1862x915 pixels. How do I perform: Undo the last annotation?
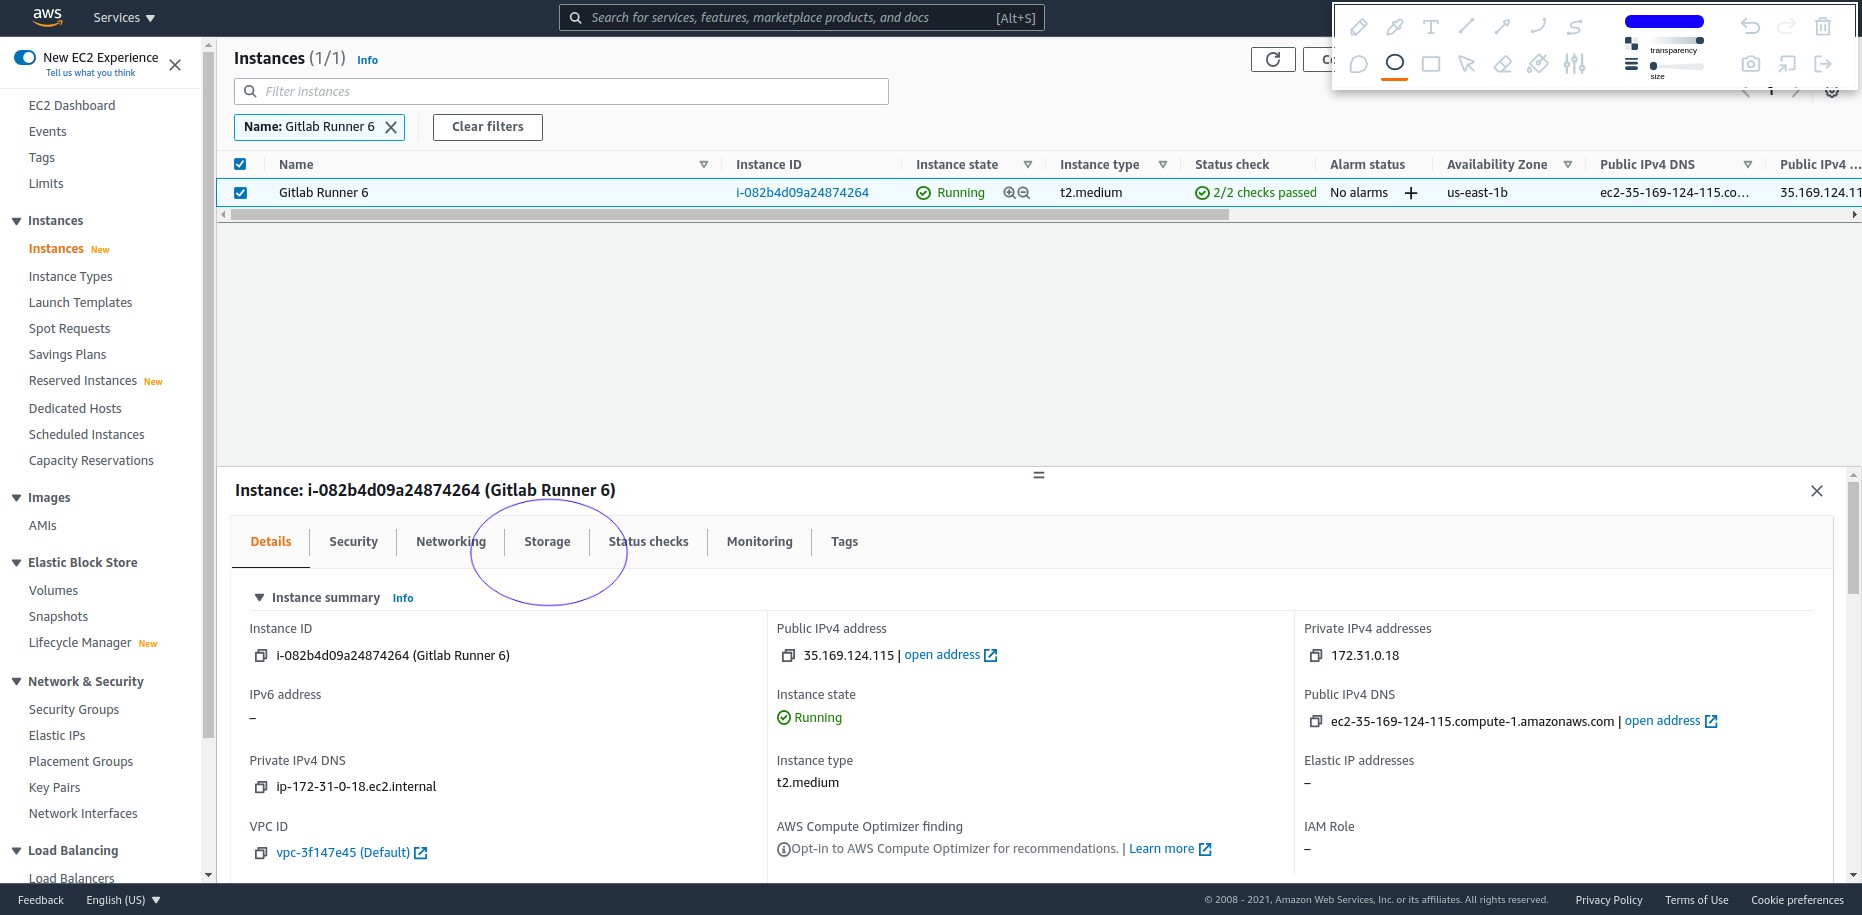coord(1750,27)
